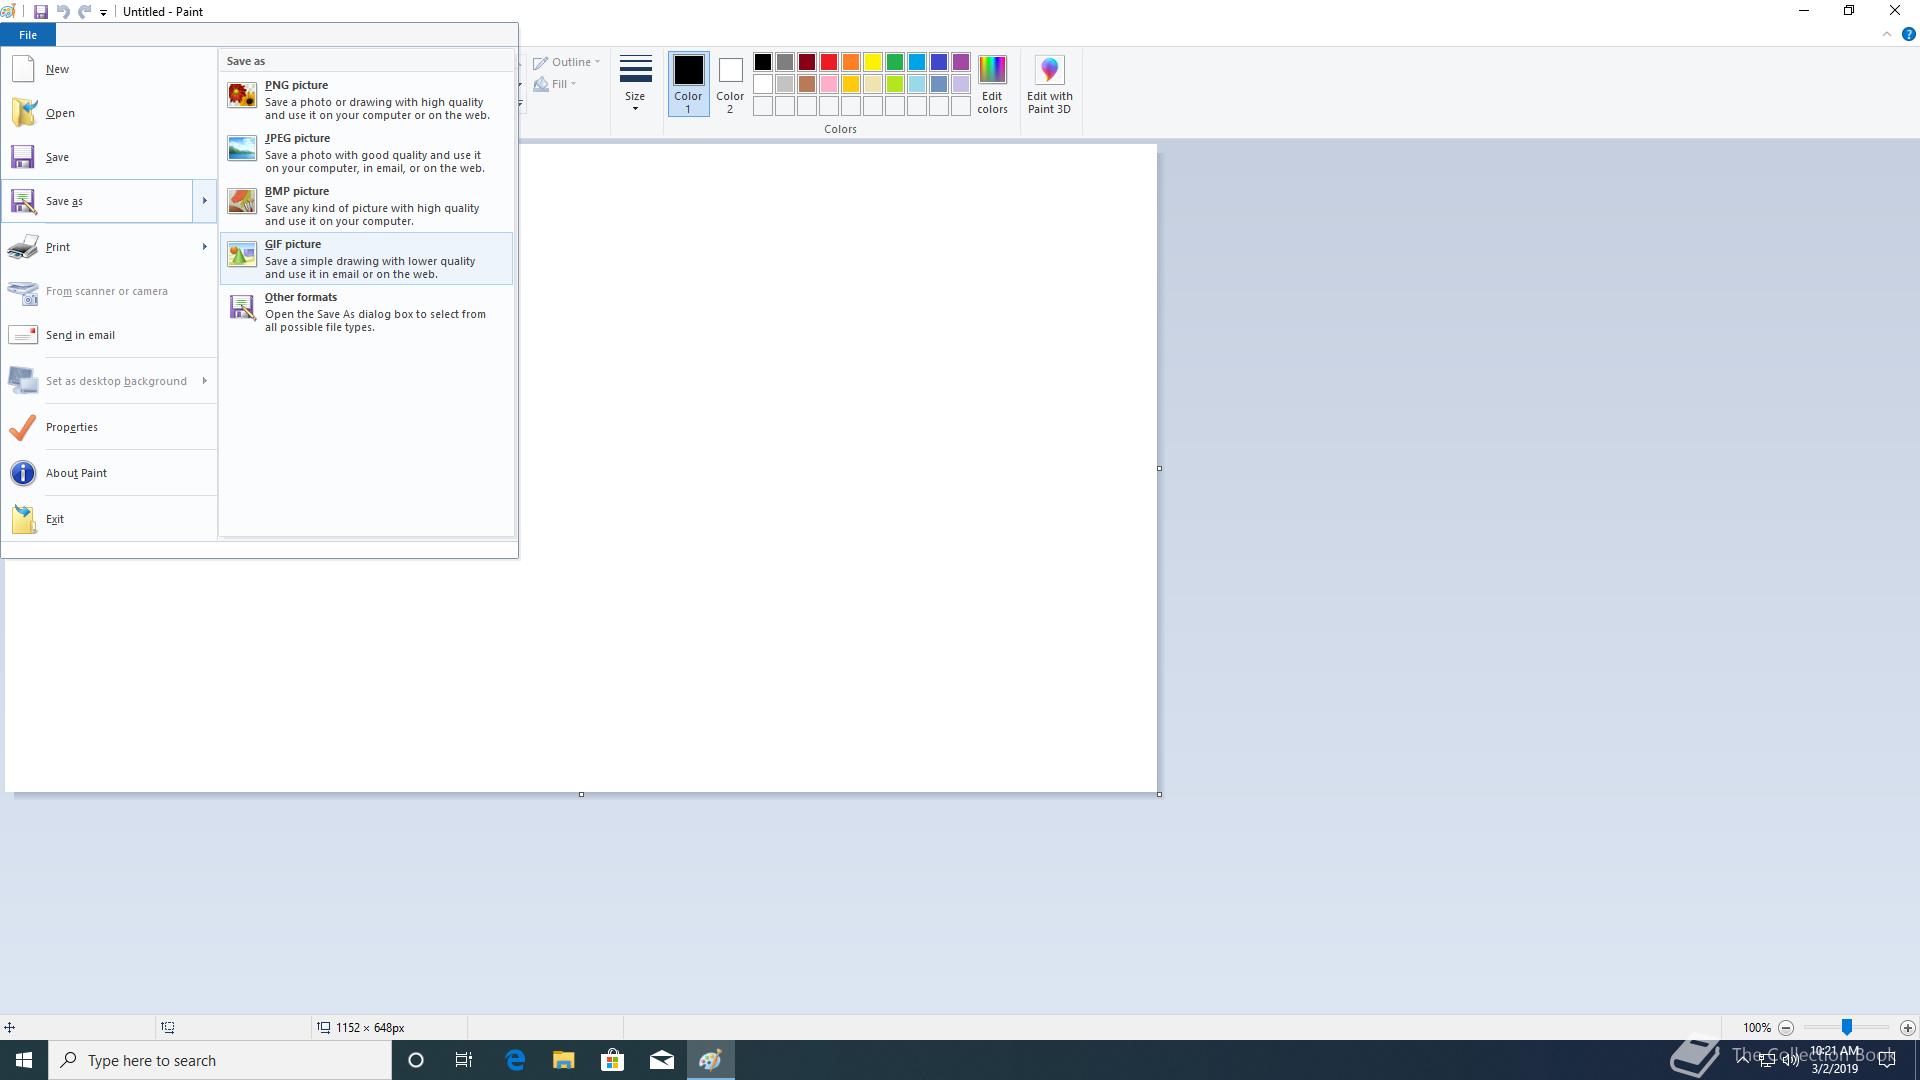Click the File tab button
The image size is (1920, 1080).
28,35
